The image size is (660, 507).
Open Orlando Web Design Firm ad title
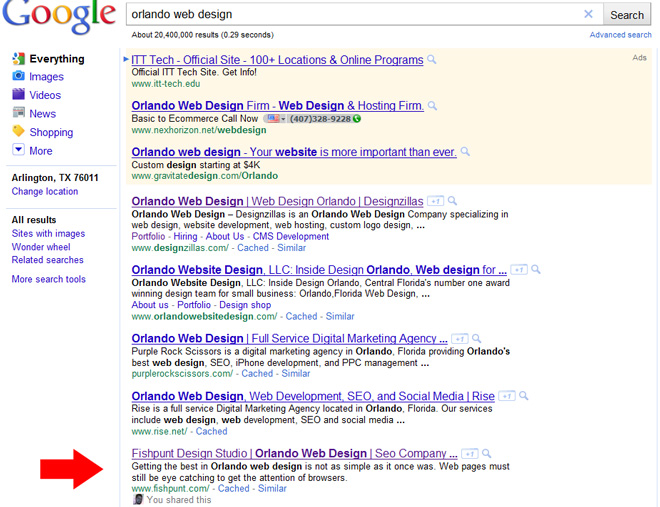pos(278,106)
